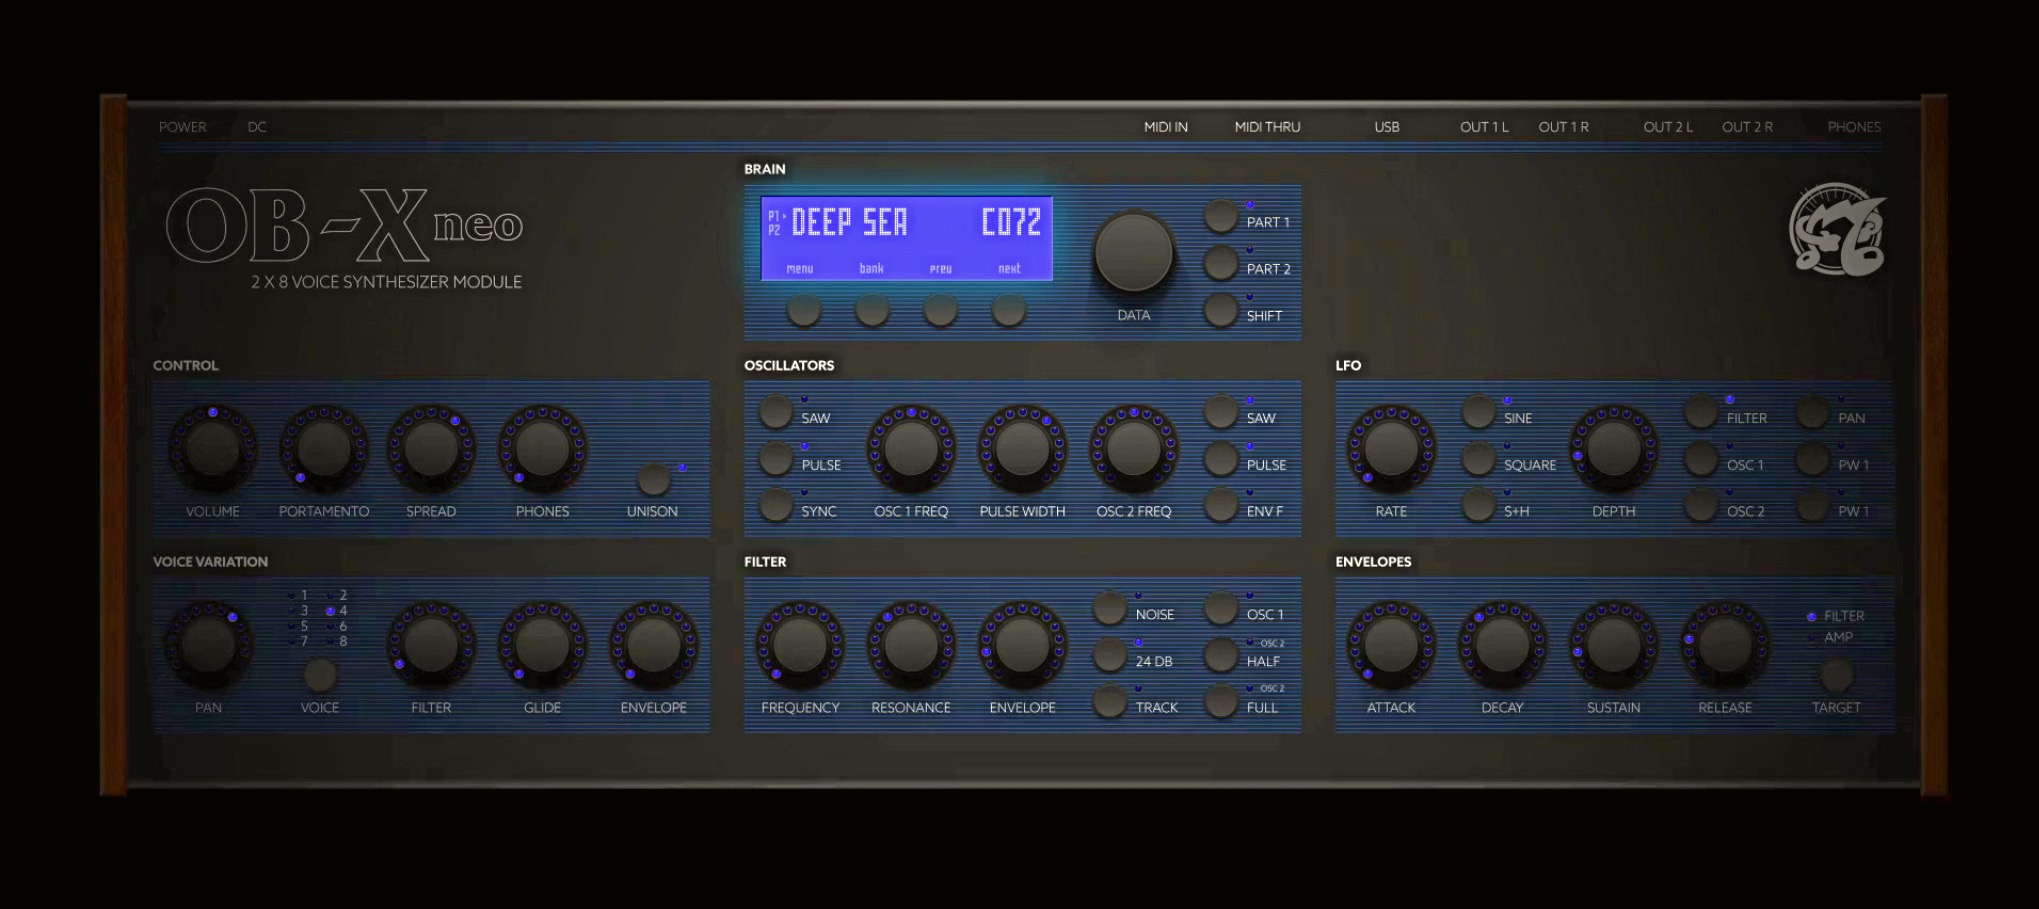The height and width of the screenshot is (909, 2039).
Task: Enable oscillator SYNC button
Action: tap(776, 505)
